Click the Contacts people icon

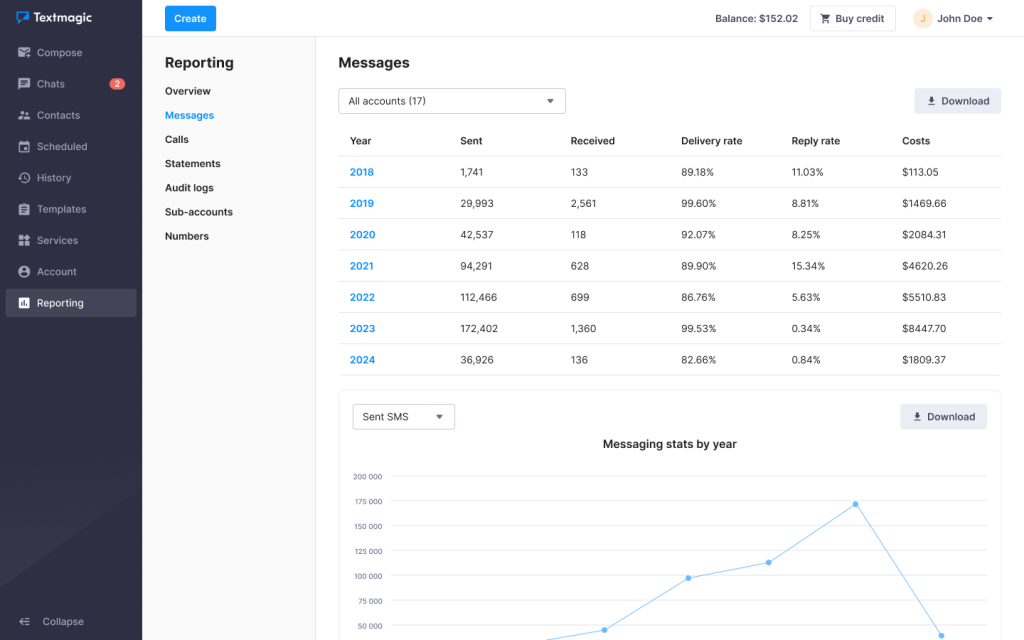[24, 116]
